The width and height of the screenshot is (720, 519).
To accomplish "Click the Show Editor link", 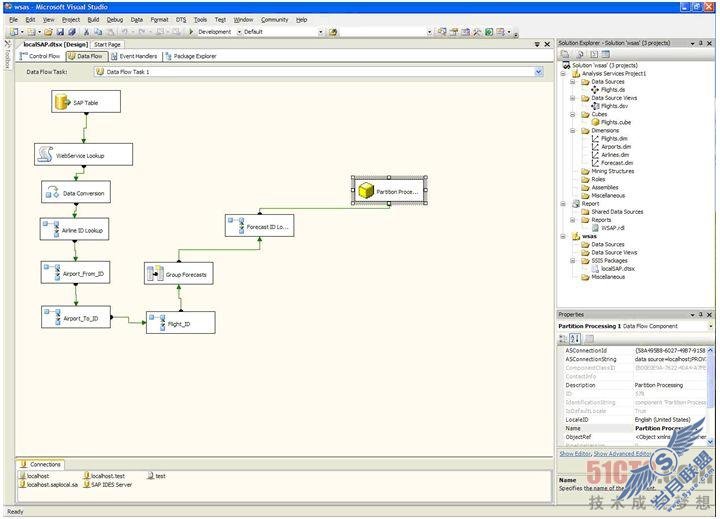I will (x=575, y=454).
